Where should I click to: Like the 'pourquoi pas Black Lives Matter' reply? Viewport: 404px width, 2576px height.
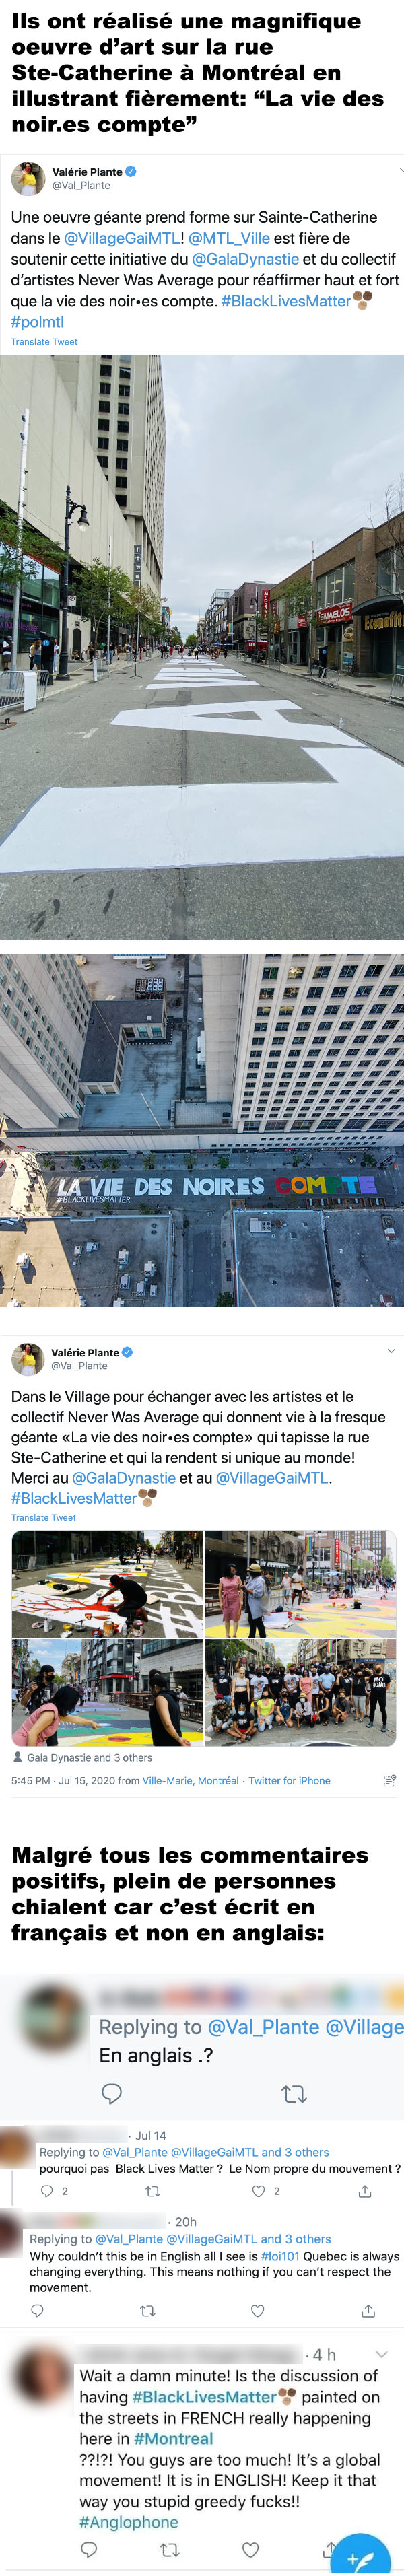tap(258, 2190)
